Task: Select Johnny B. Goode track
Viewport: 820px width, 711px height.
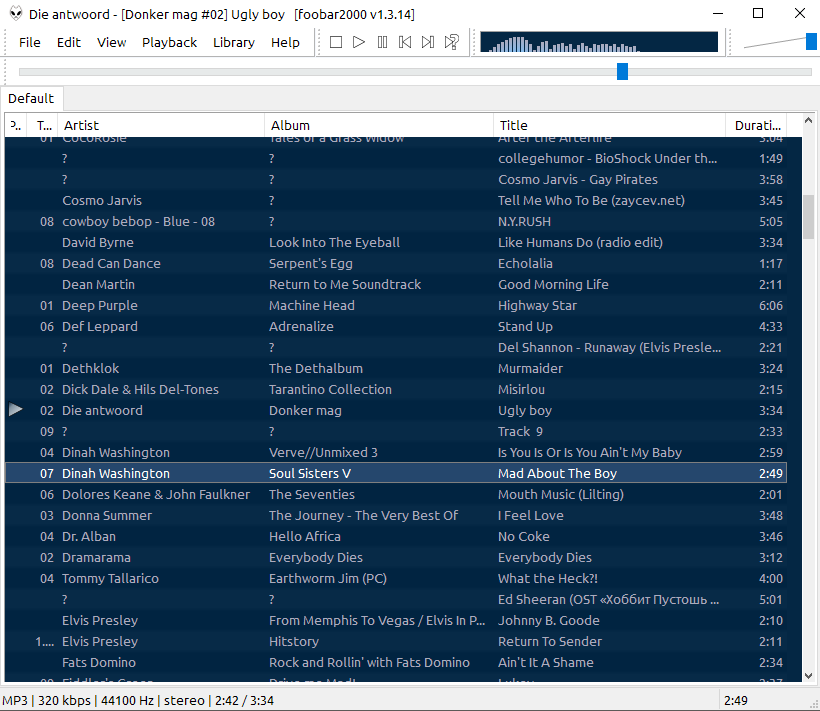Action: pyautogui.click(x=396, y=621)
